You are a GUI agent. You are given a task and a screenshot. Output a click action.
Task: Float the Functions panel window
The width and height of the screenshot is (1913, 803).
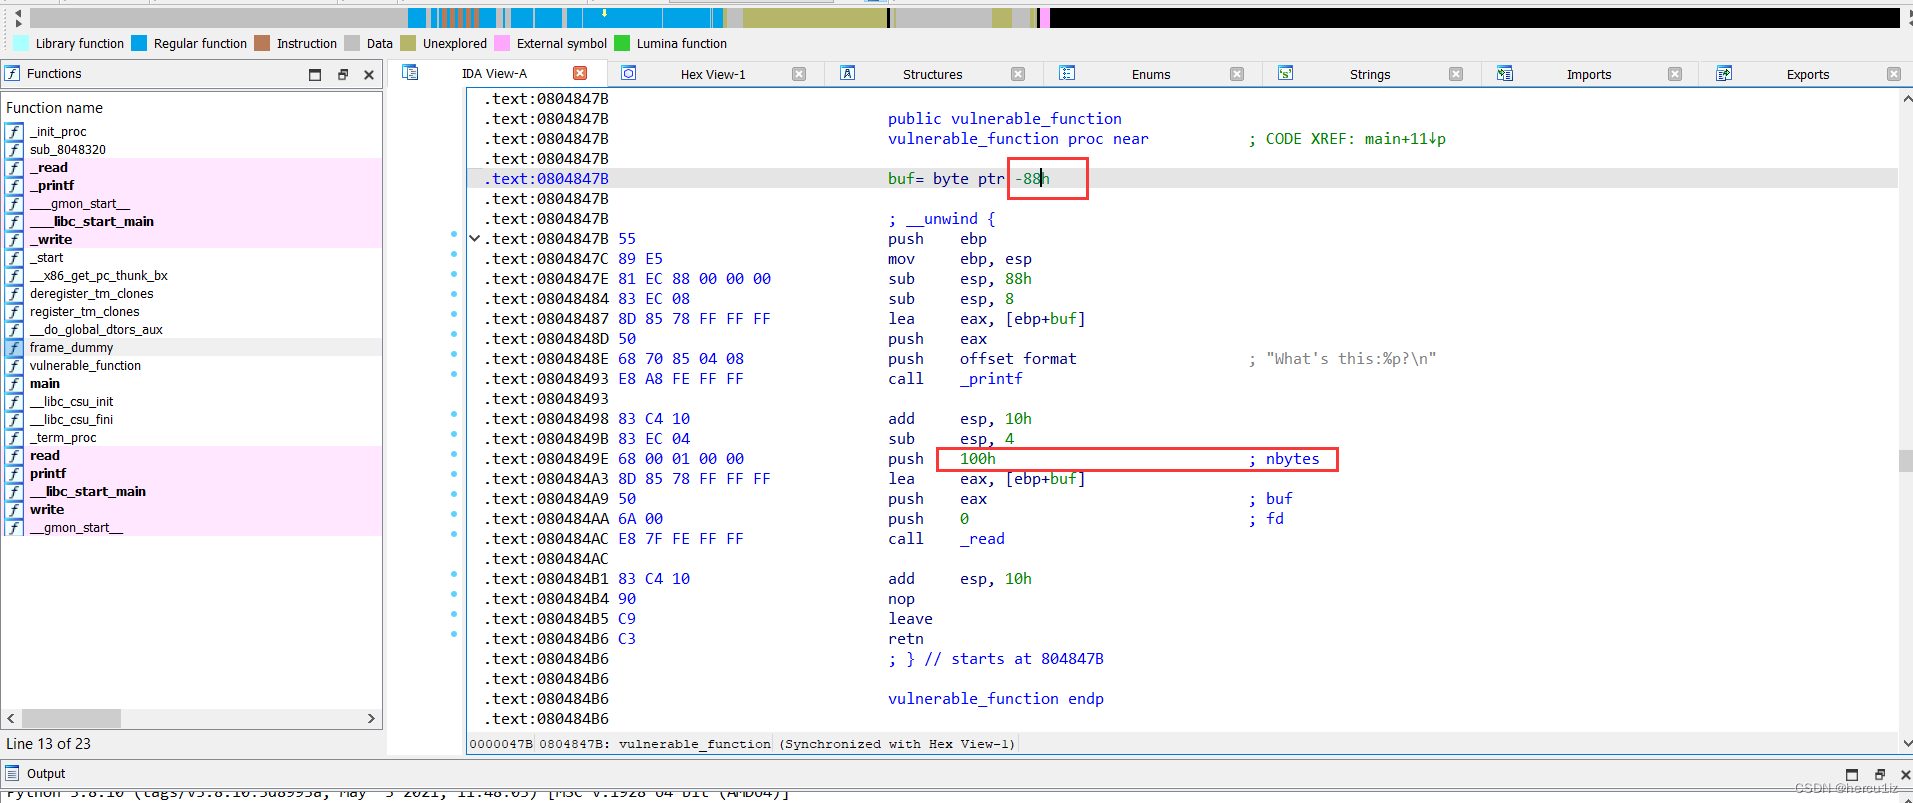[x=343, y=74]
